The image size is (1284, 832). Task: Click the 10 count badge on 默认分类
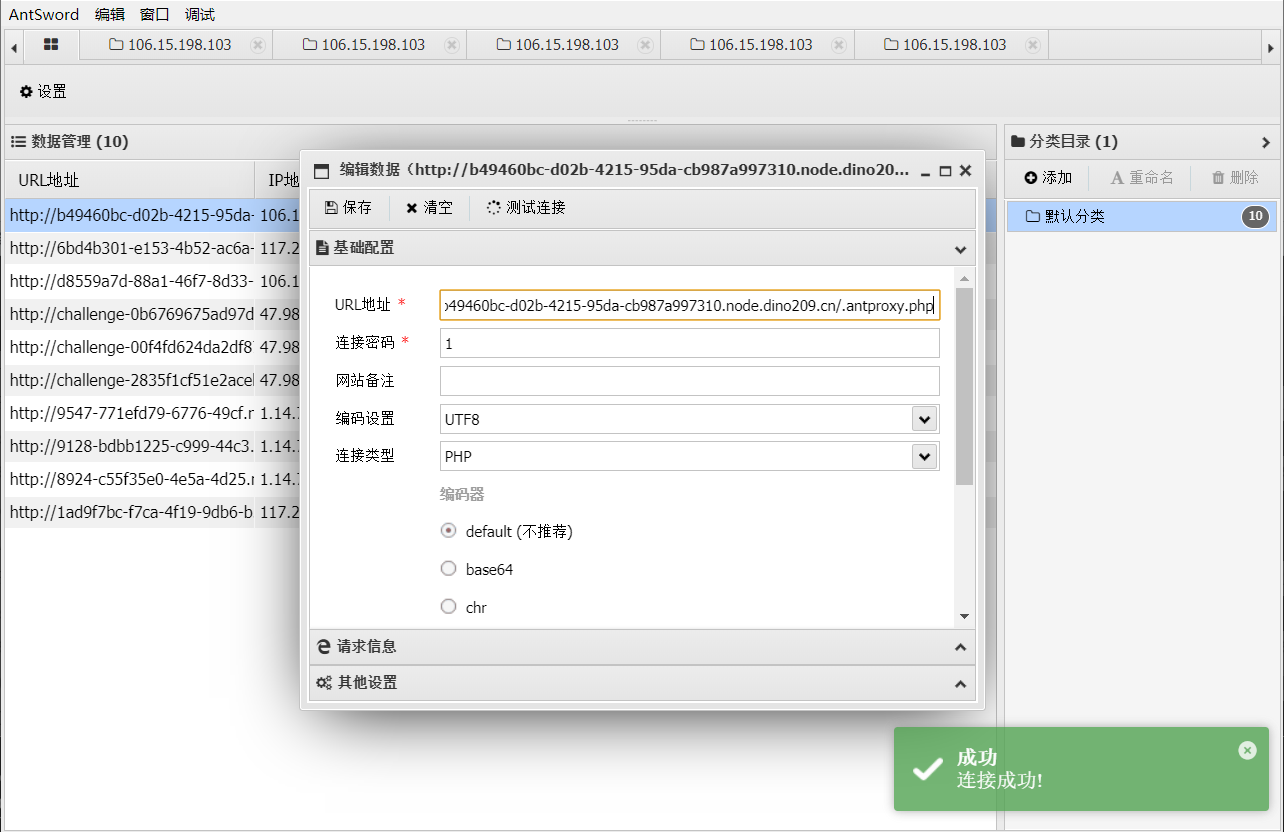point(1255,216)
